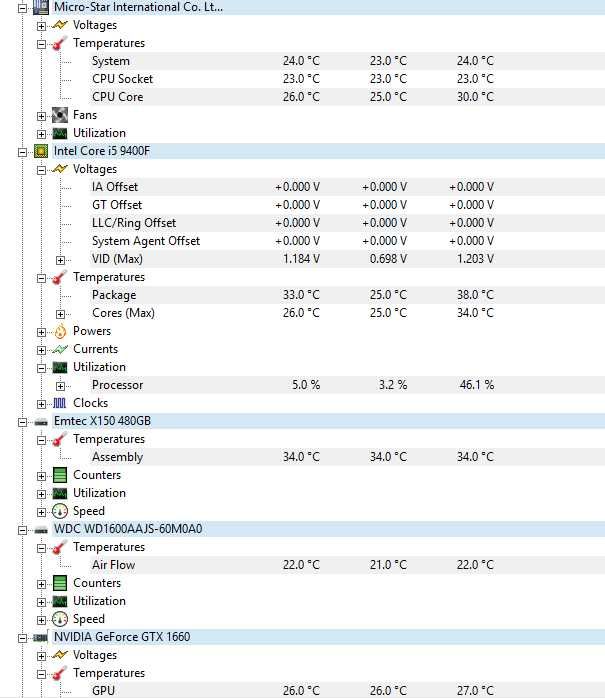Click the Package maximum '38.0 °C'
Viewport: 605px width, 698px height.
tap(475, 295)
